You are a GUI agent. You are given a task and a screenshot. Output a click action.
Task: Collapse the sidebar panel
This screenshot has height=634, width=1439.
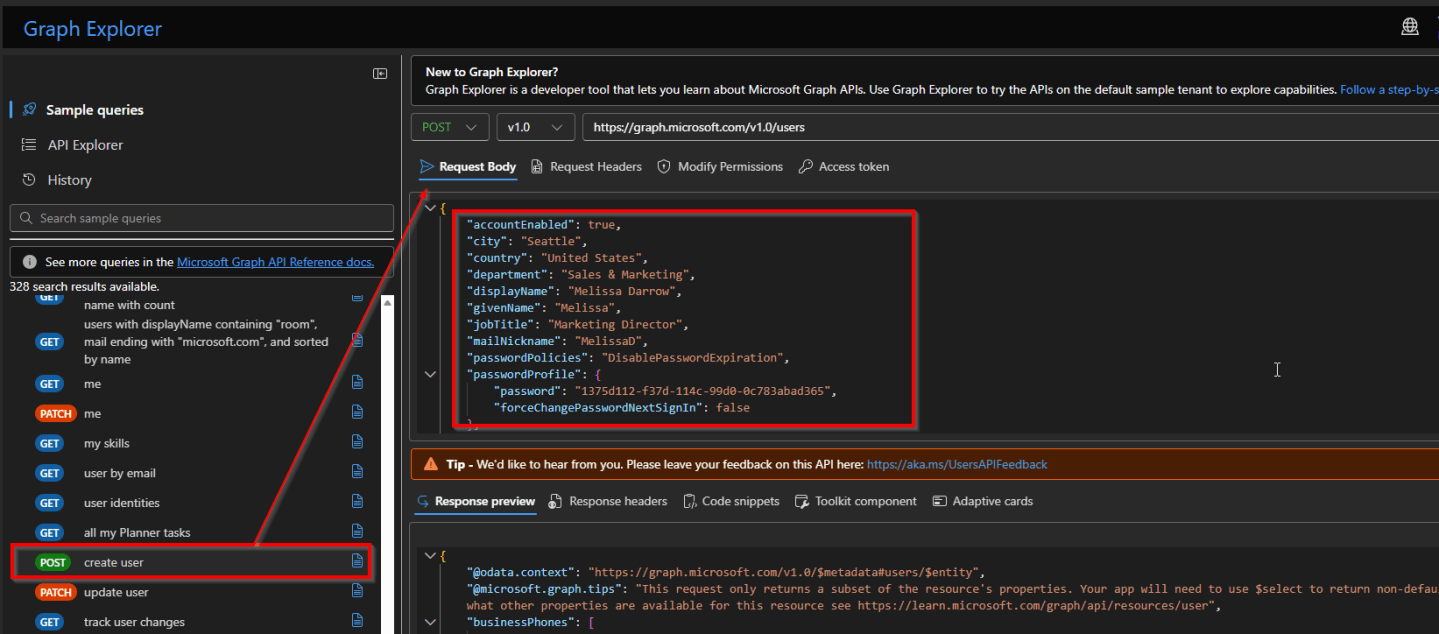click(380, 72)
